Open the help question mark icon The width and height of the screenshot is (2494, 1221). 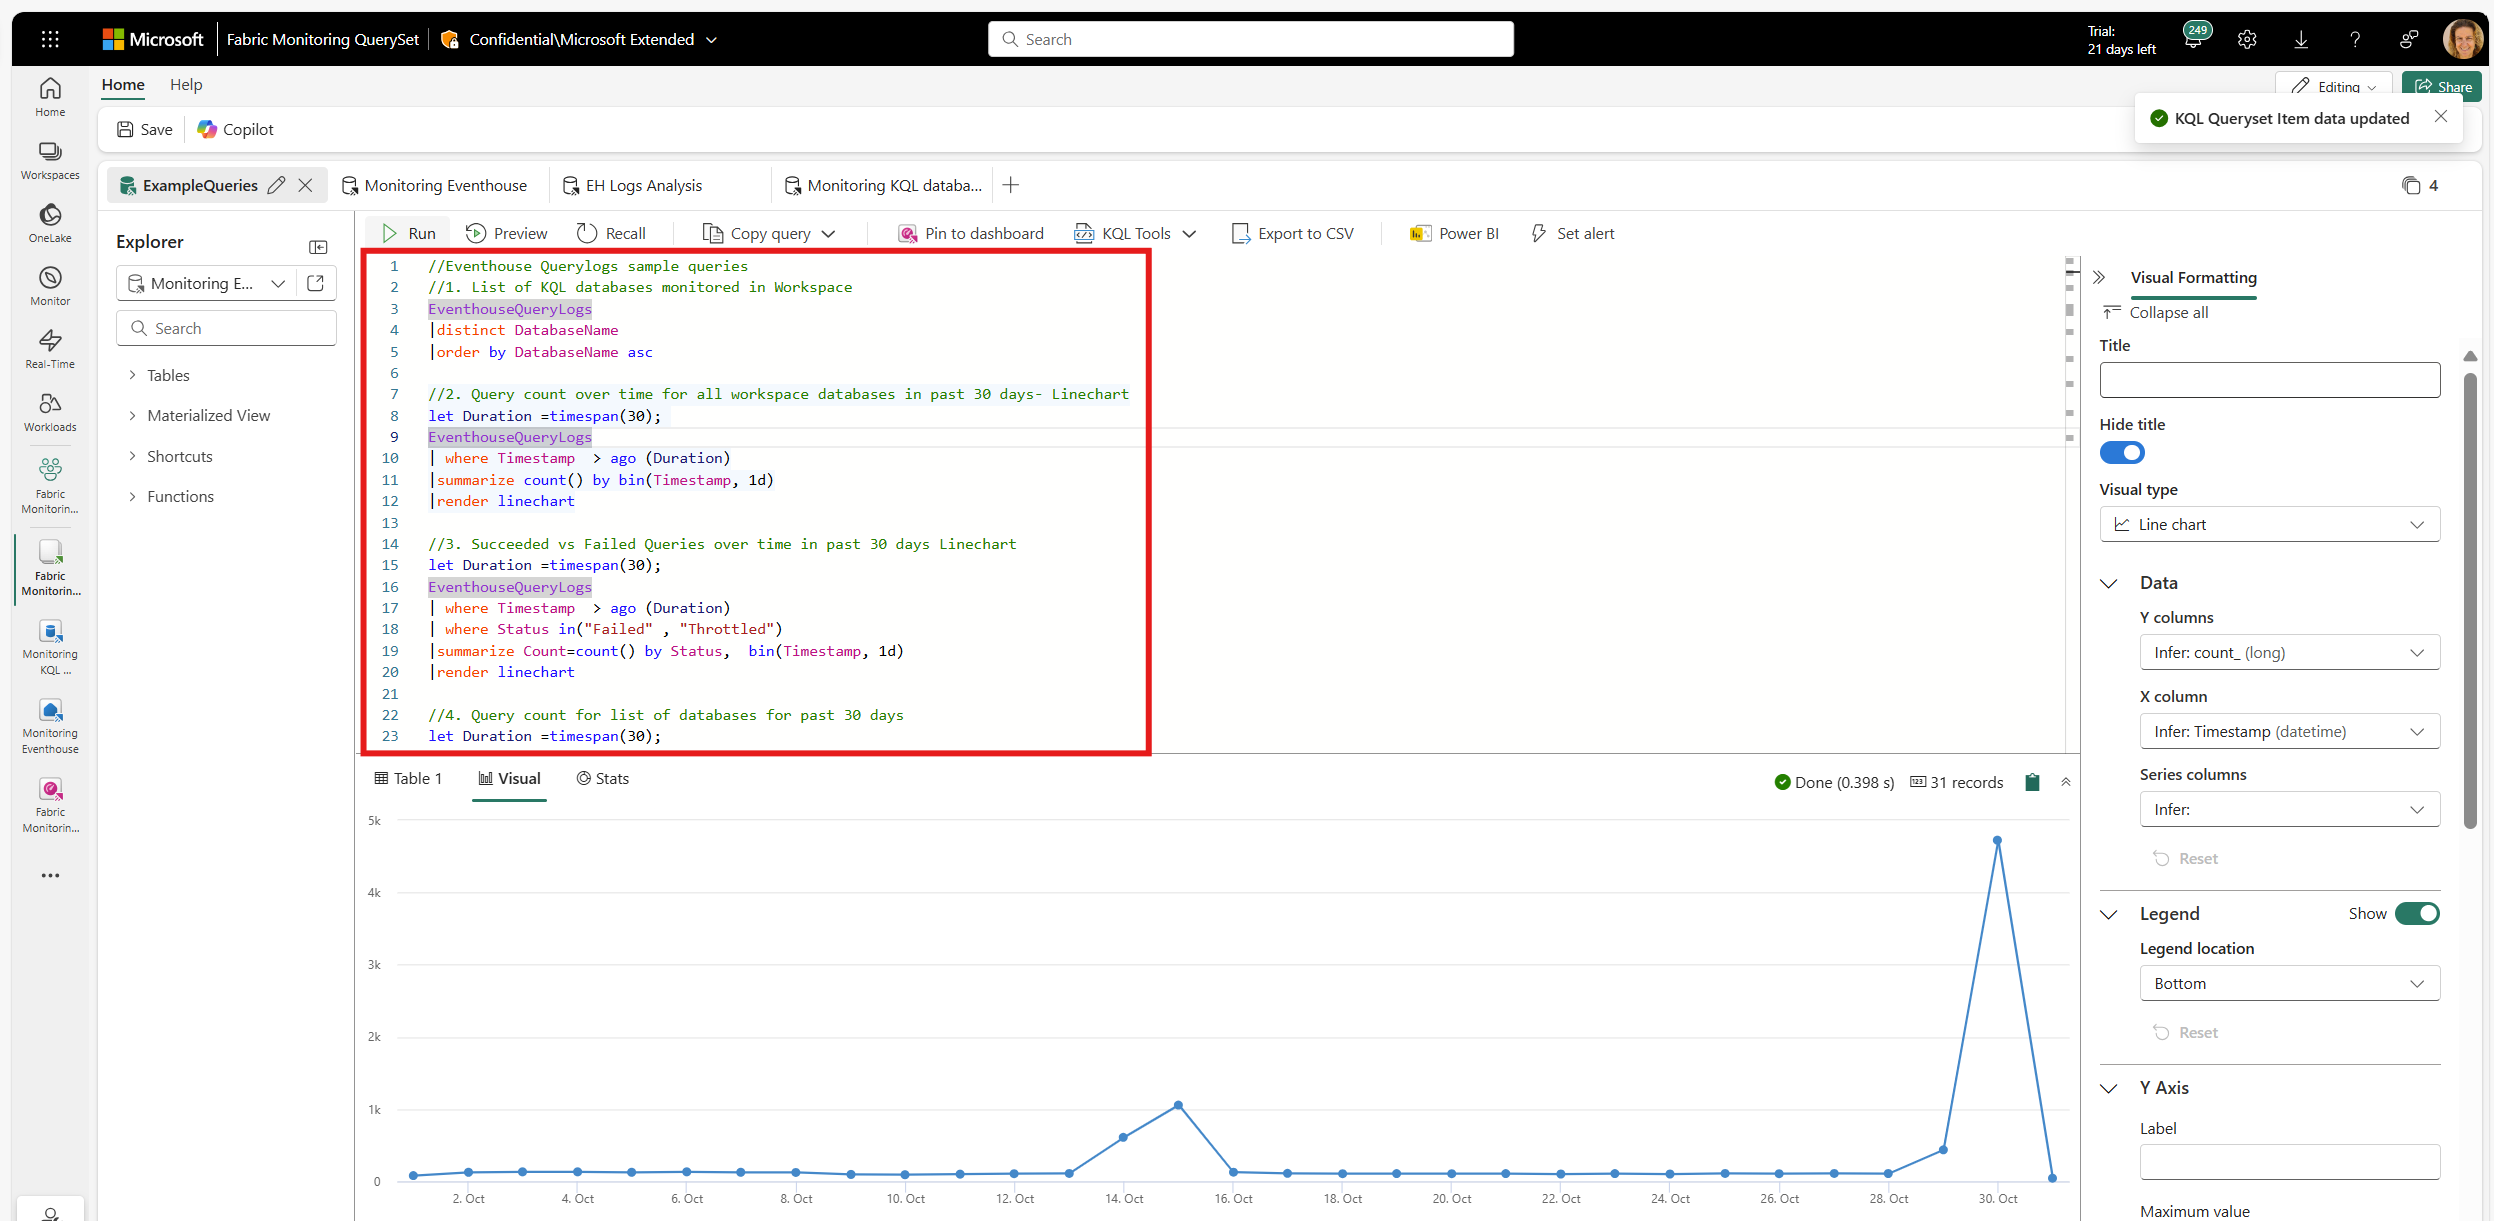pos(2355,39)
